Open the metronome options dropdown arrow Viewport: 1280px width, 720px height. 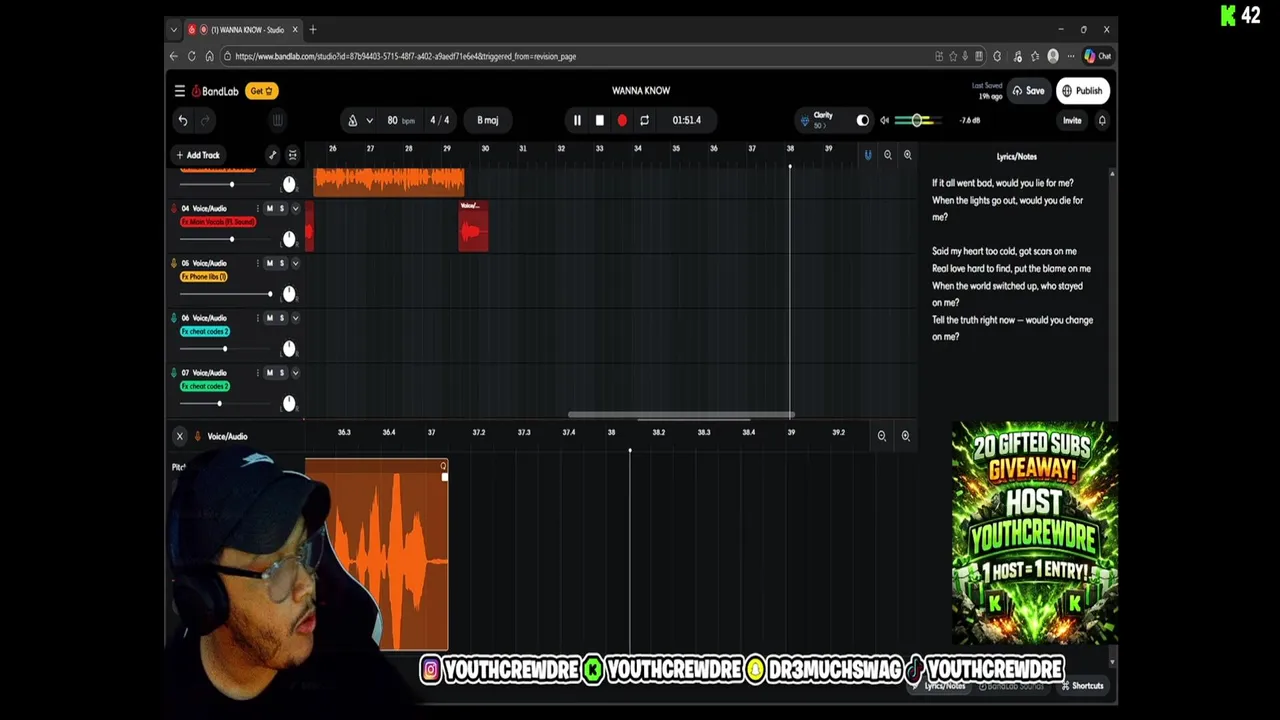coord(369,120)
